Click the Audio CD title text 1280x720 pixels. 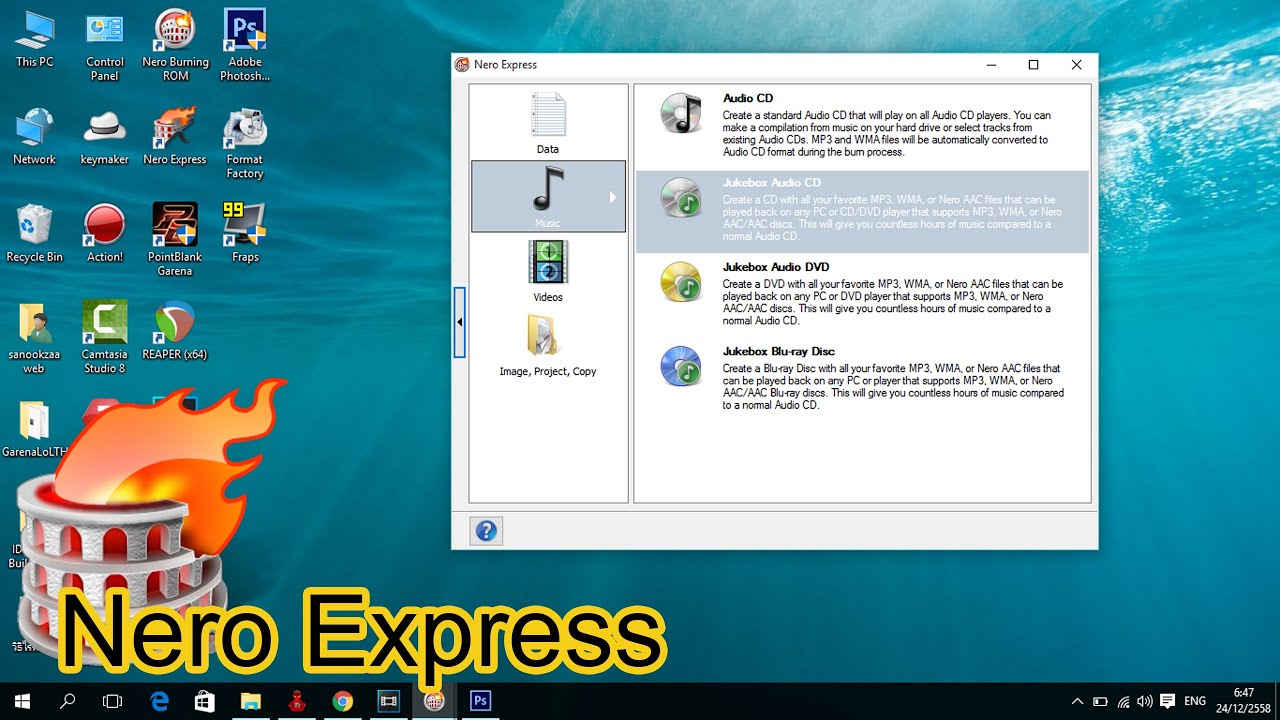tap(748, 98)
